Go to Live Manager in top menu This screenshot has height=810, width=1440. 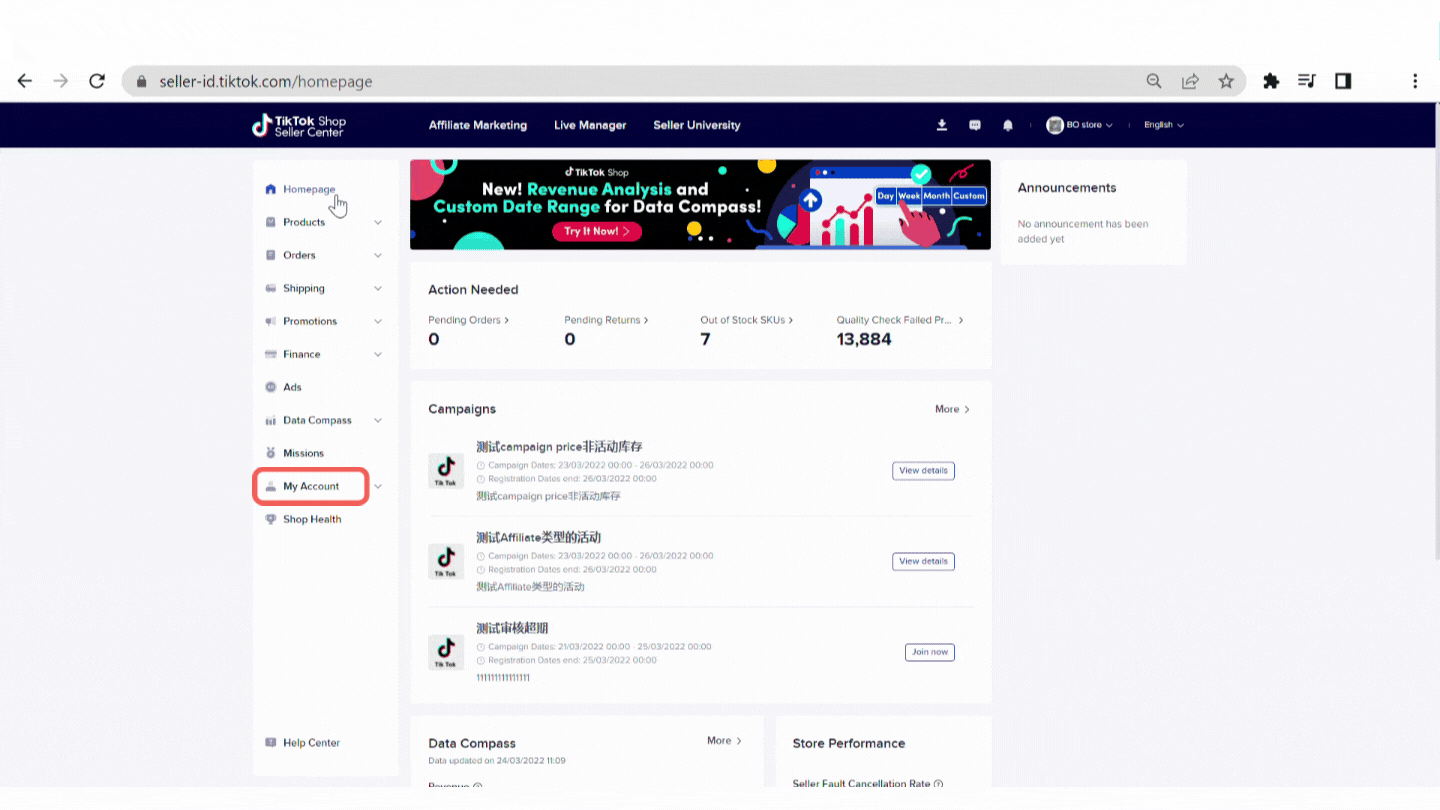point(590,125)
